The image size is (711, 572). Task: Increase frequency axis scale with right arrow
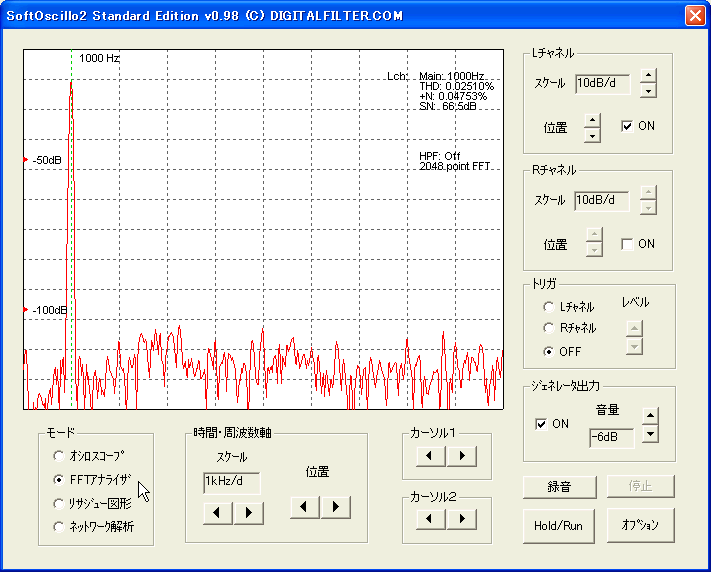tap(248, 513)
